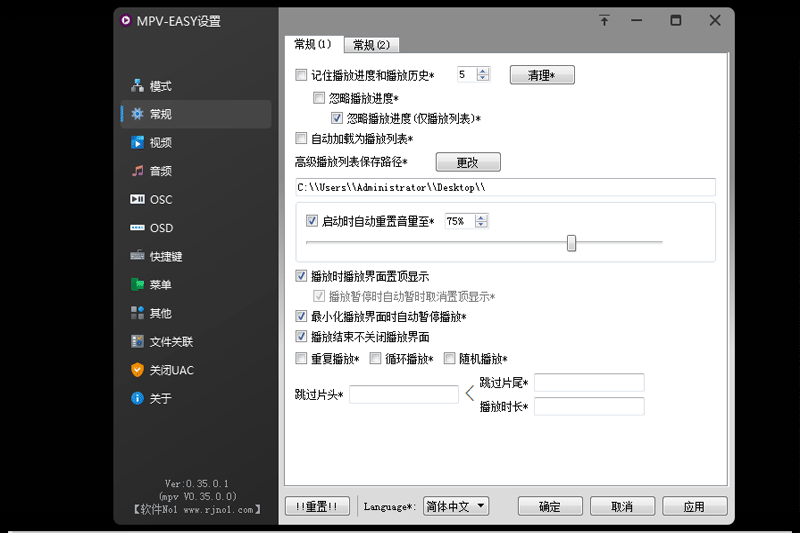Toggle 最小化播放界面时自动暂停播放 checkbox
800x533 pixels.
pyautogui.click(x=301, y=316)
